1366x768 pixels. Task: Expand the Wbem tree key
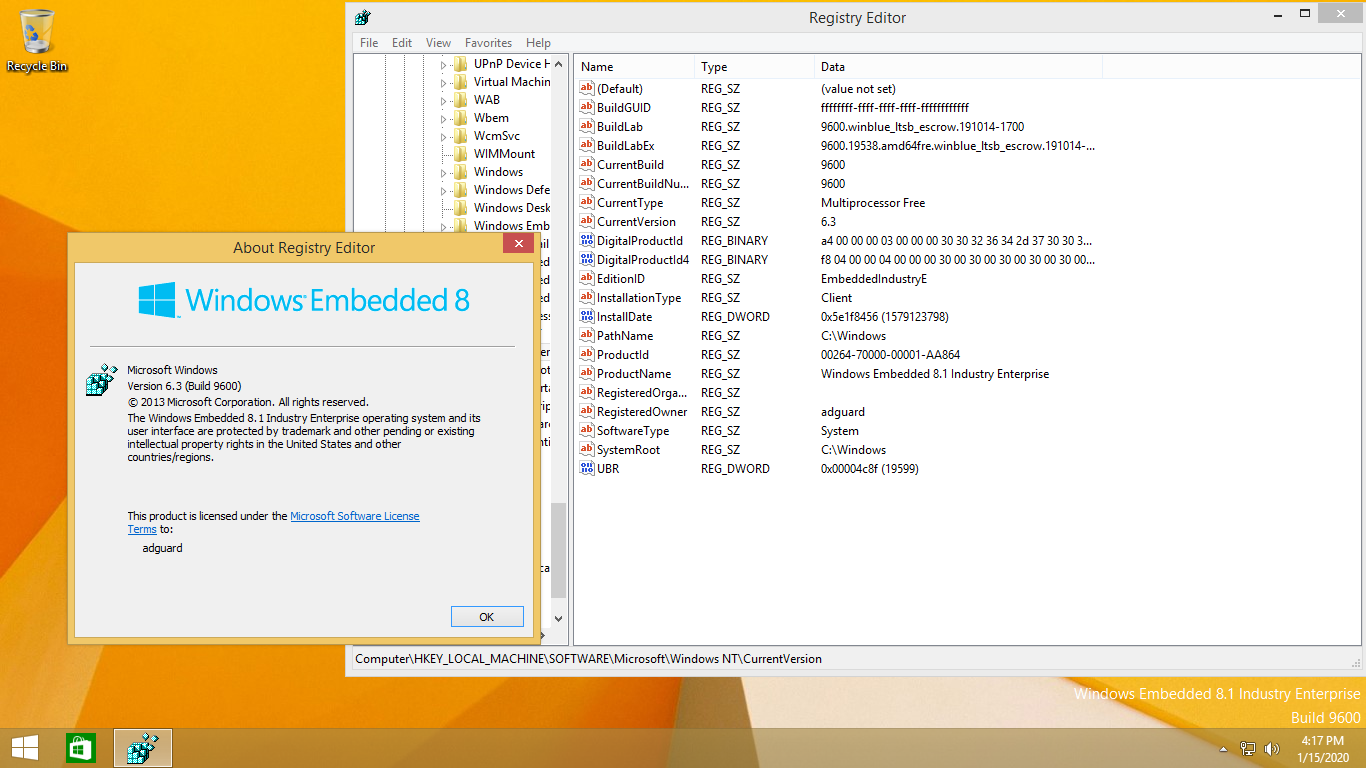444,118
